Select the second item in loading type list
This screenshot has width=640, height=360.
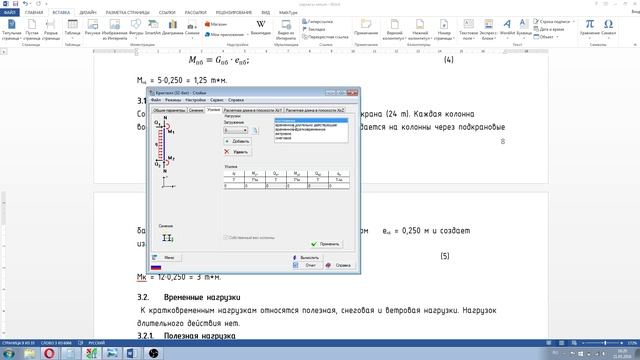click(x=311, y=125)
